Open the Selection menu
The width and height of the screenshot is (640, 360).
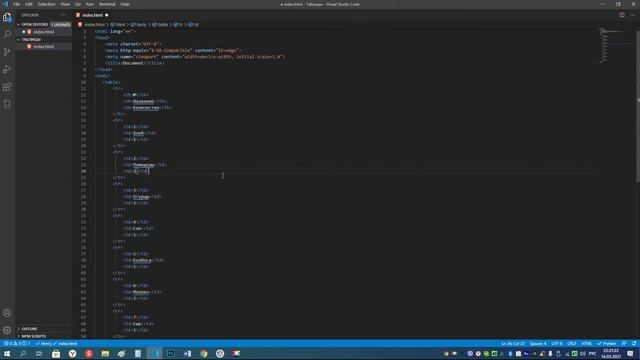(47, 4)
